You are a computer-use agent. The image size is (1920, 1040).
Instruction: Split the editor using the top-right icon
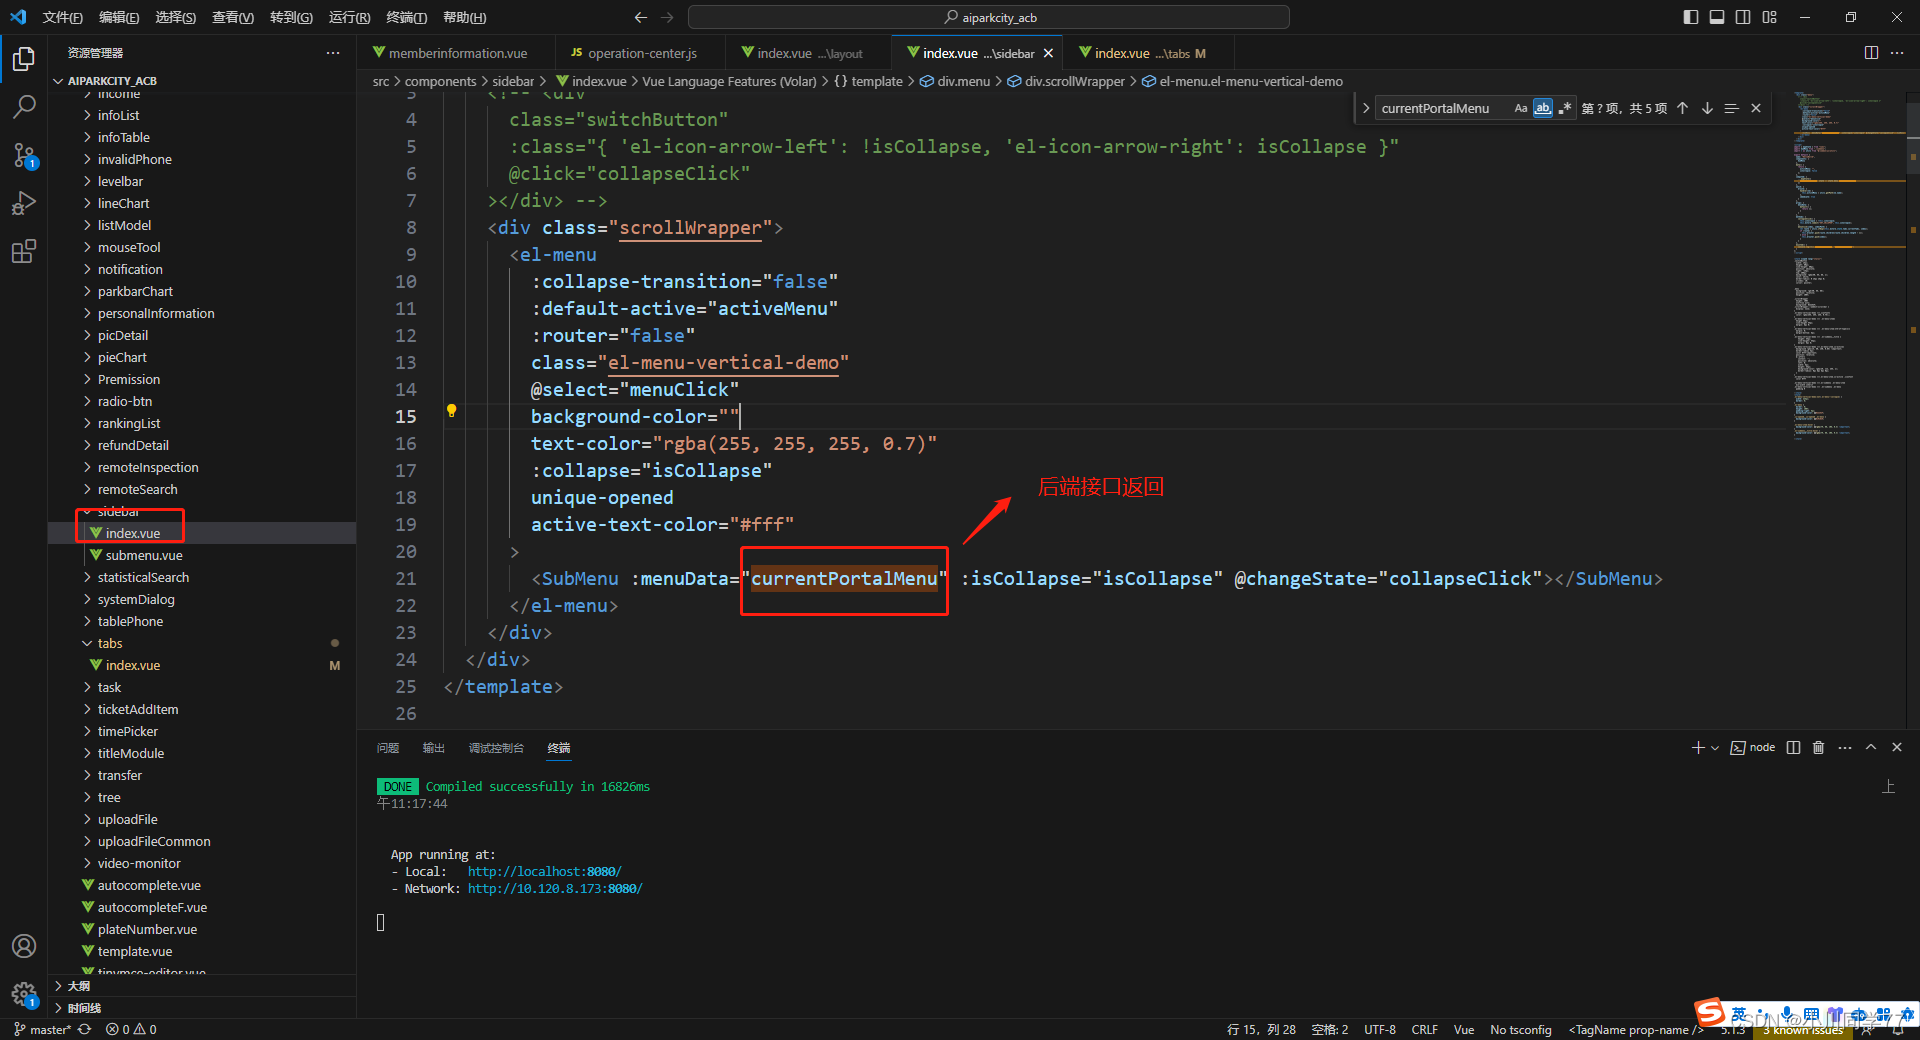pyautogui.click(x=1871, y=53)
